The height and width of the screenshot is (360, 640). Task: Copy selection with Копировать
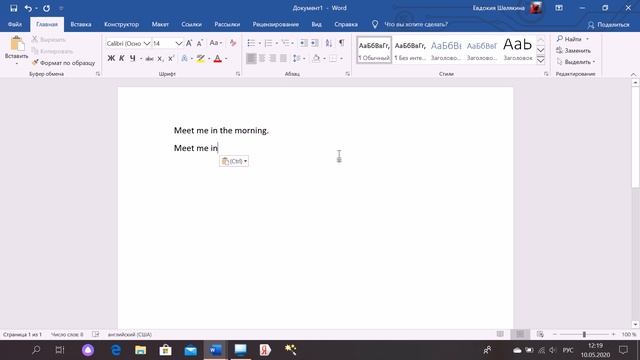[52, 51]
